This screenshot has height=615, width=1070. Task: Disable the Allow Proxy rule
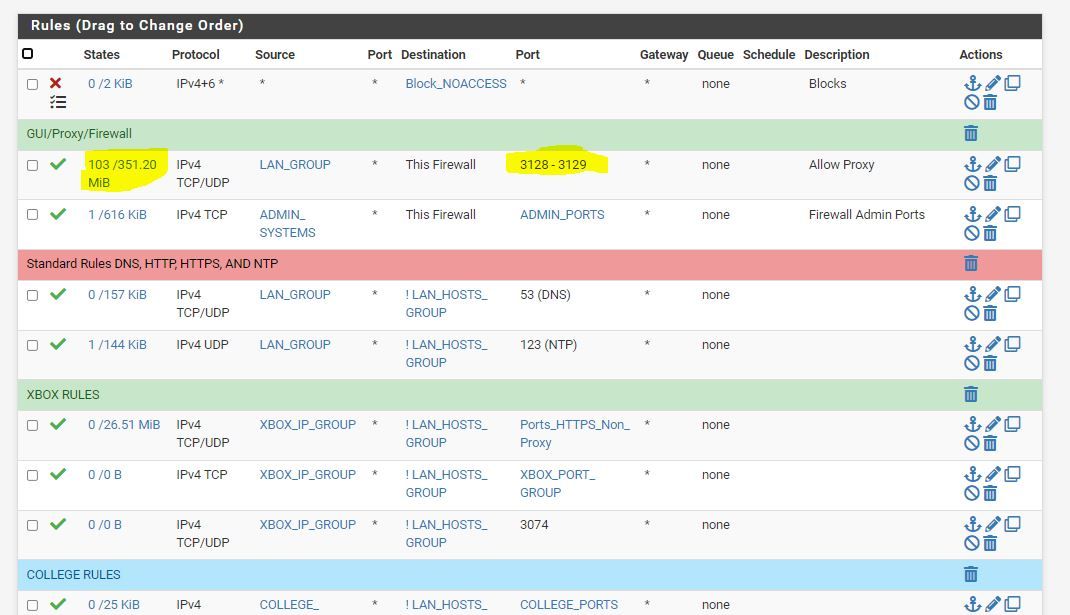(x=972, y=183)
